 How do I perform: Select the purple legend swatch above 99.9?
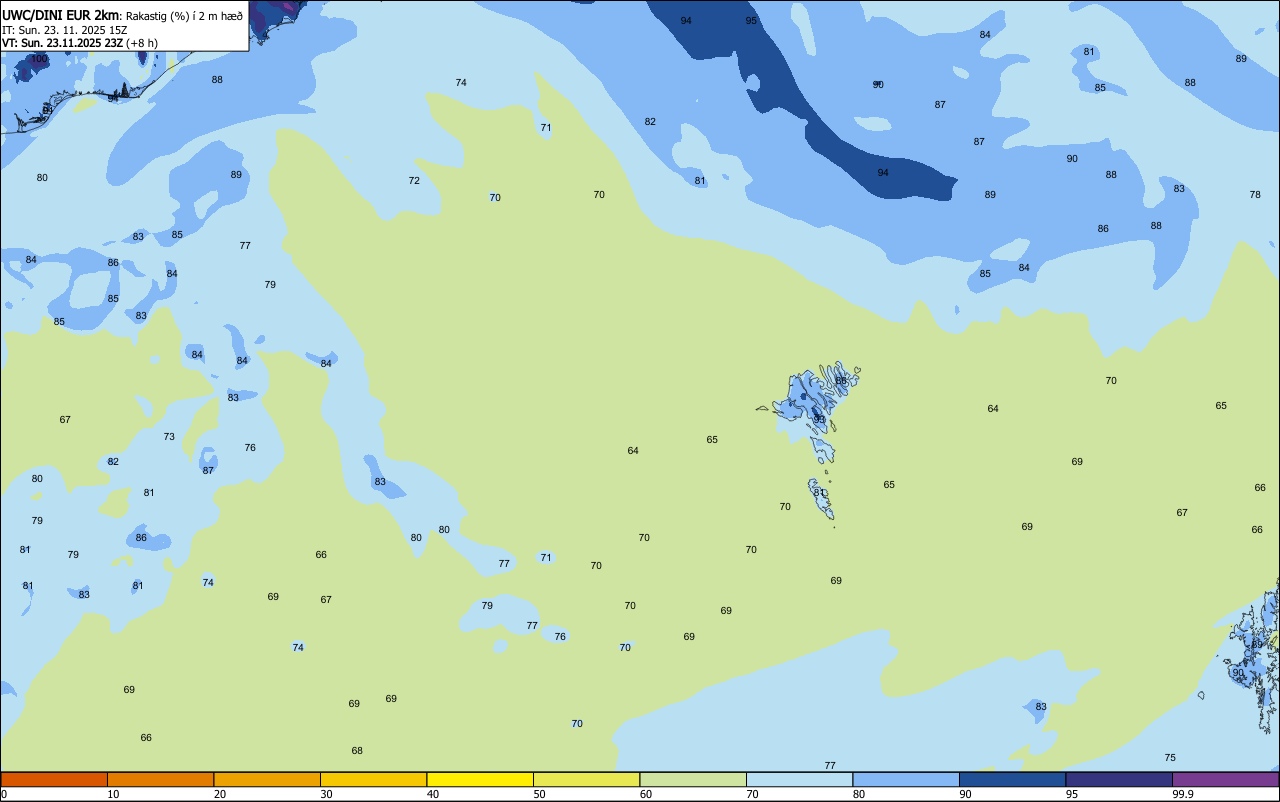coord(1225,779)
